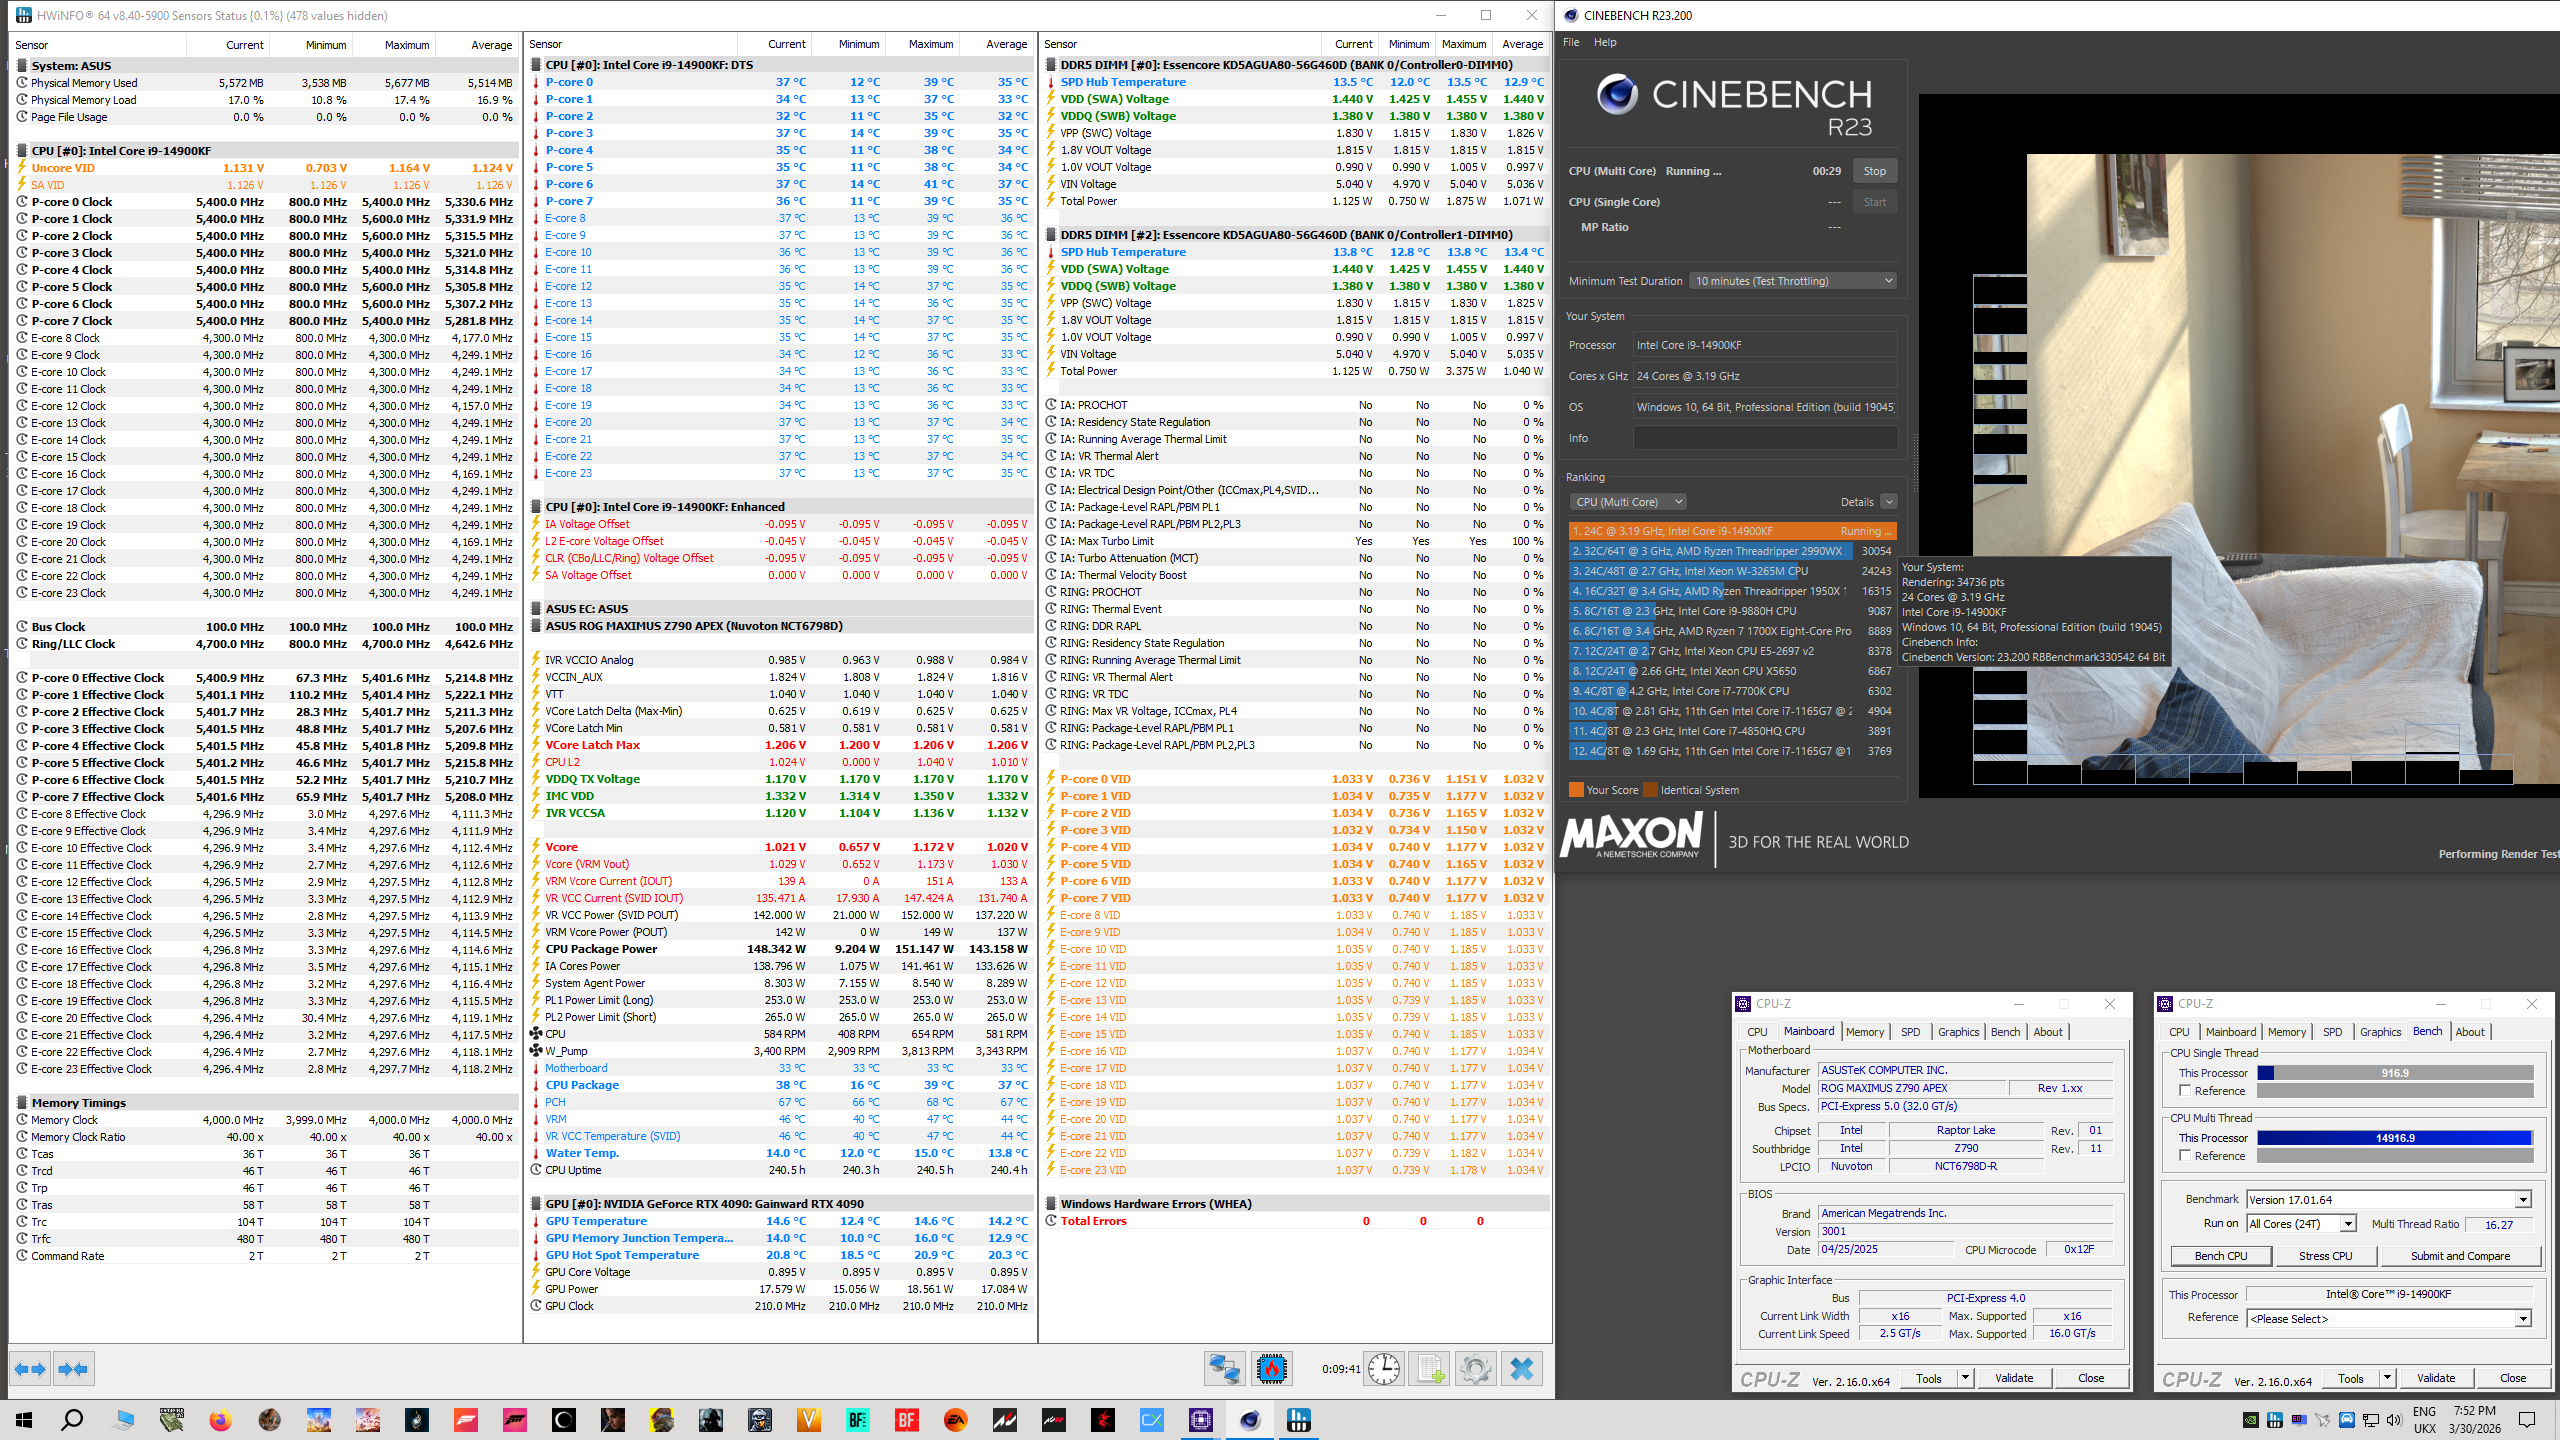Open CPU (Multi Core) ranking dropdown
The width and height of the screenshot is (2560, 1440).
click(1628, 502)
